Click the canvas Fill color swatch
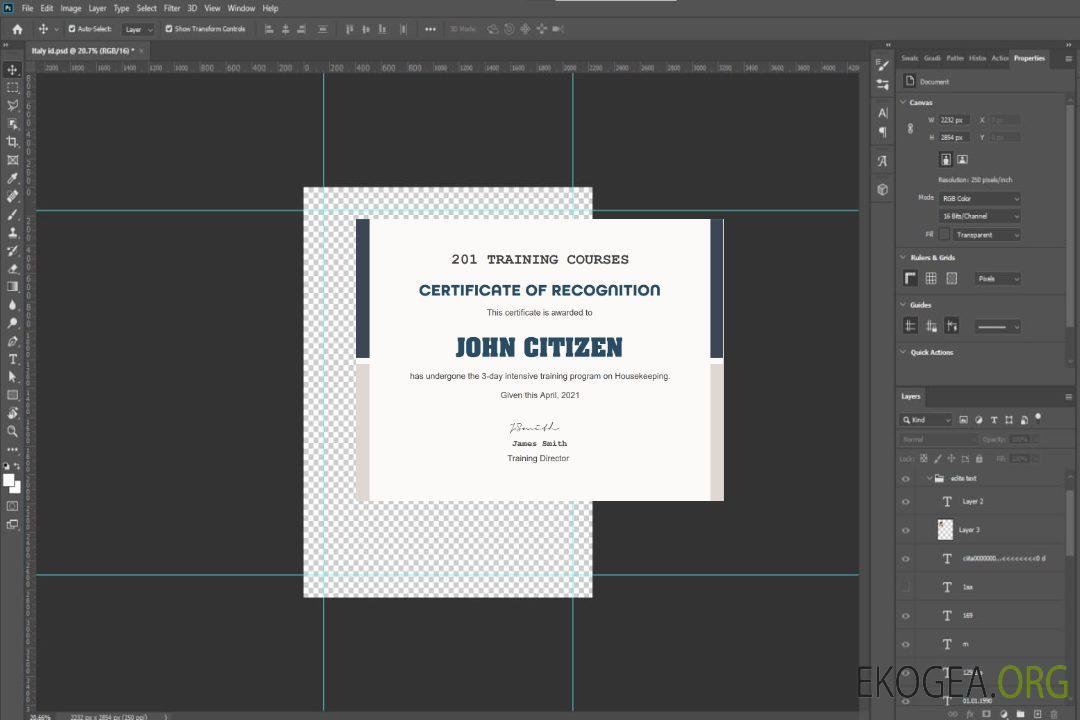The image size is (1080, 720). tap(944, 235)
